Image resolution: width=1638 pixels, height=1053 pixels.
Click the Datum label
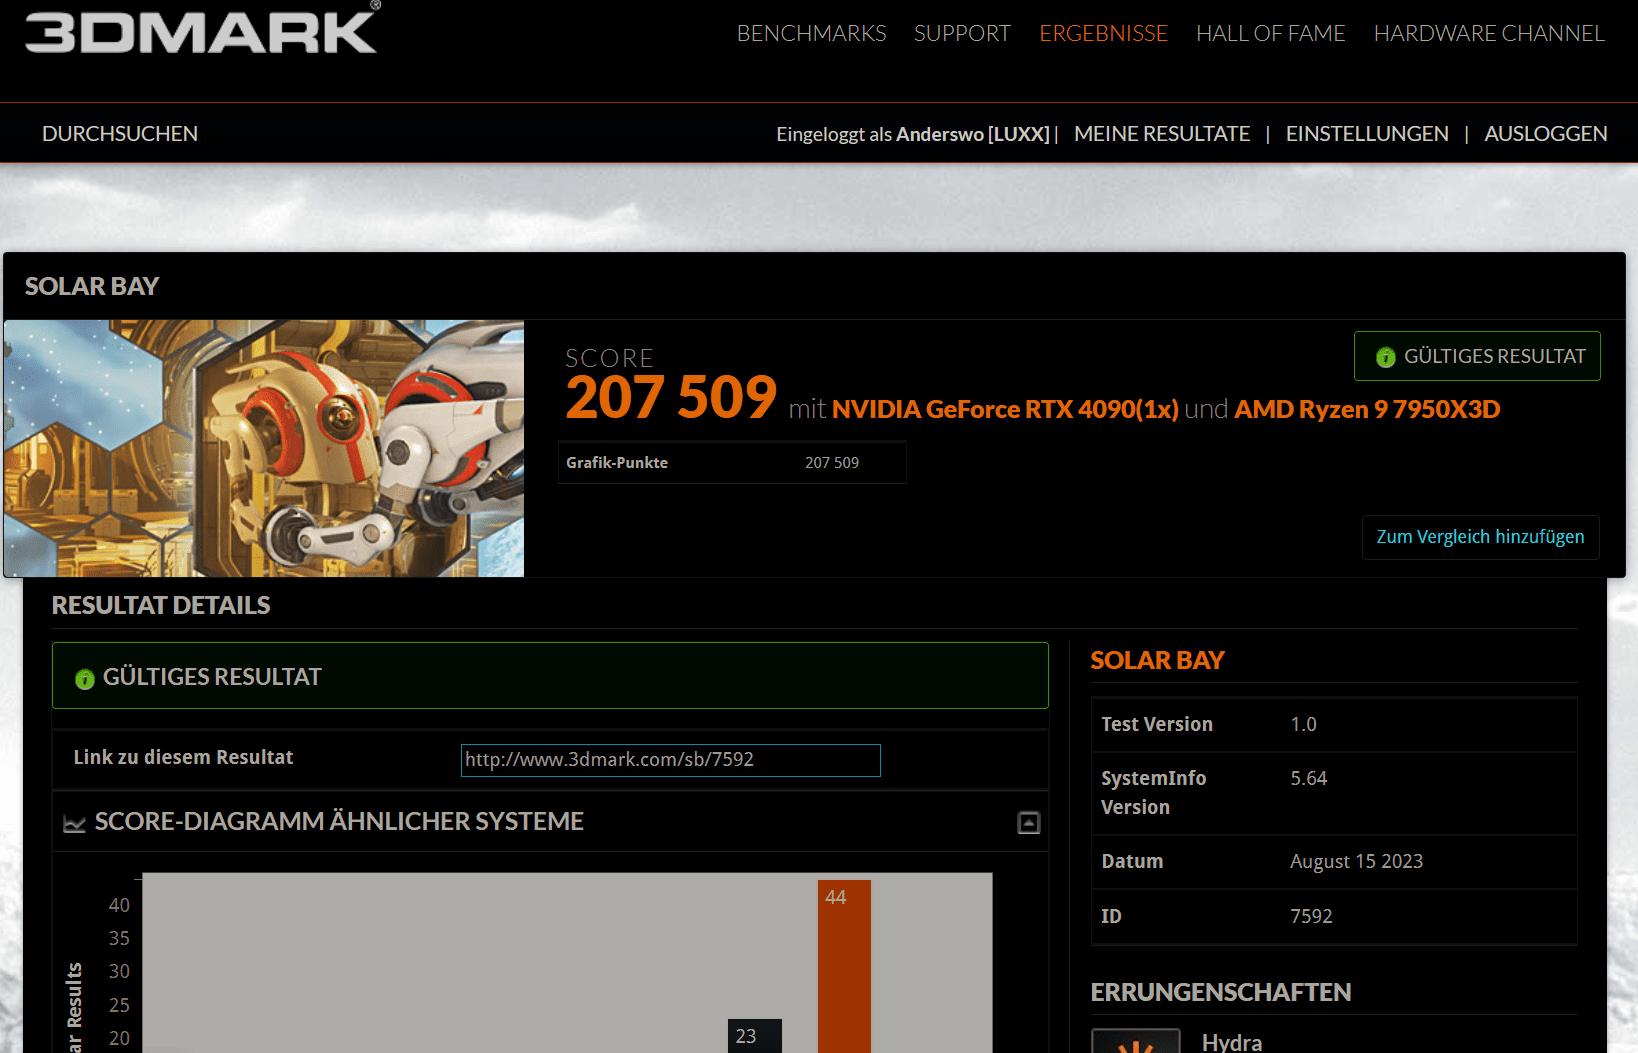(1132, 861)
